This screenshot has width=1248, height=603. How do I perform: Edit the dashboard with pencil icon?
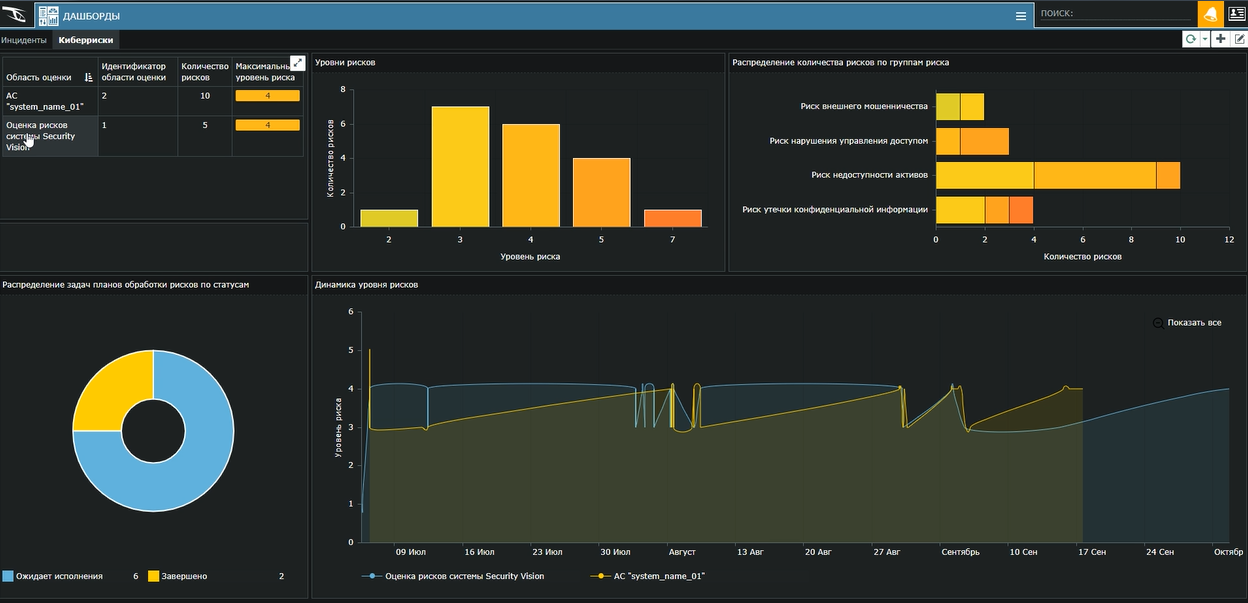pos(1240,40)
